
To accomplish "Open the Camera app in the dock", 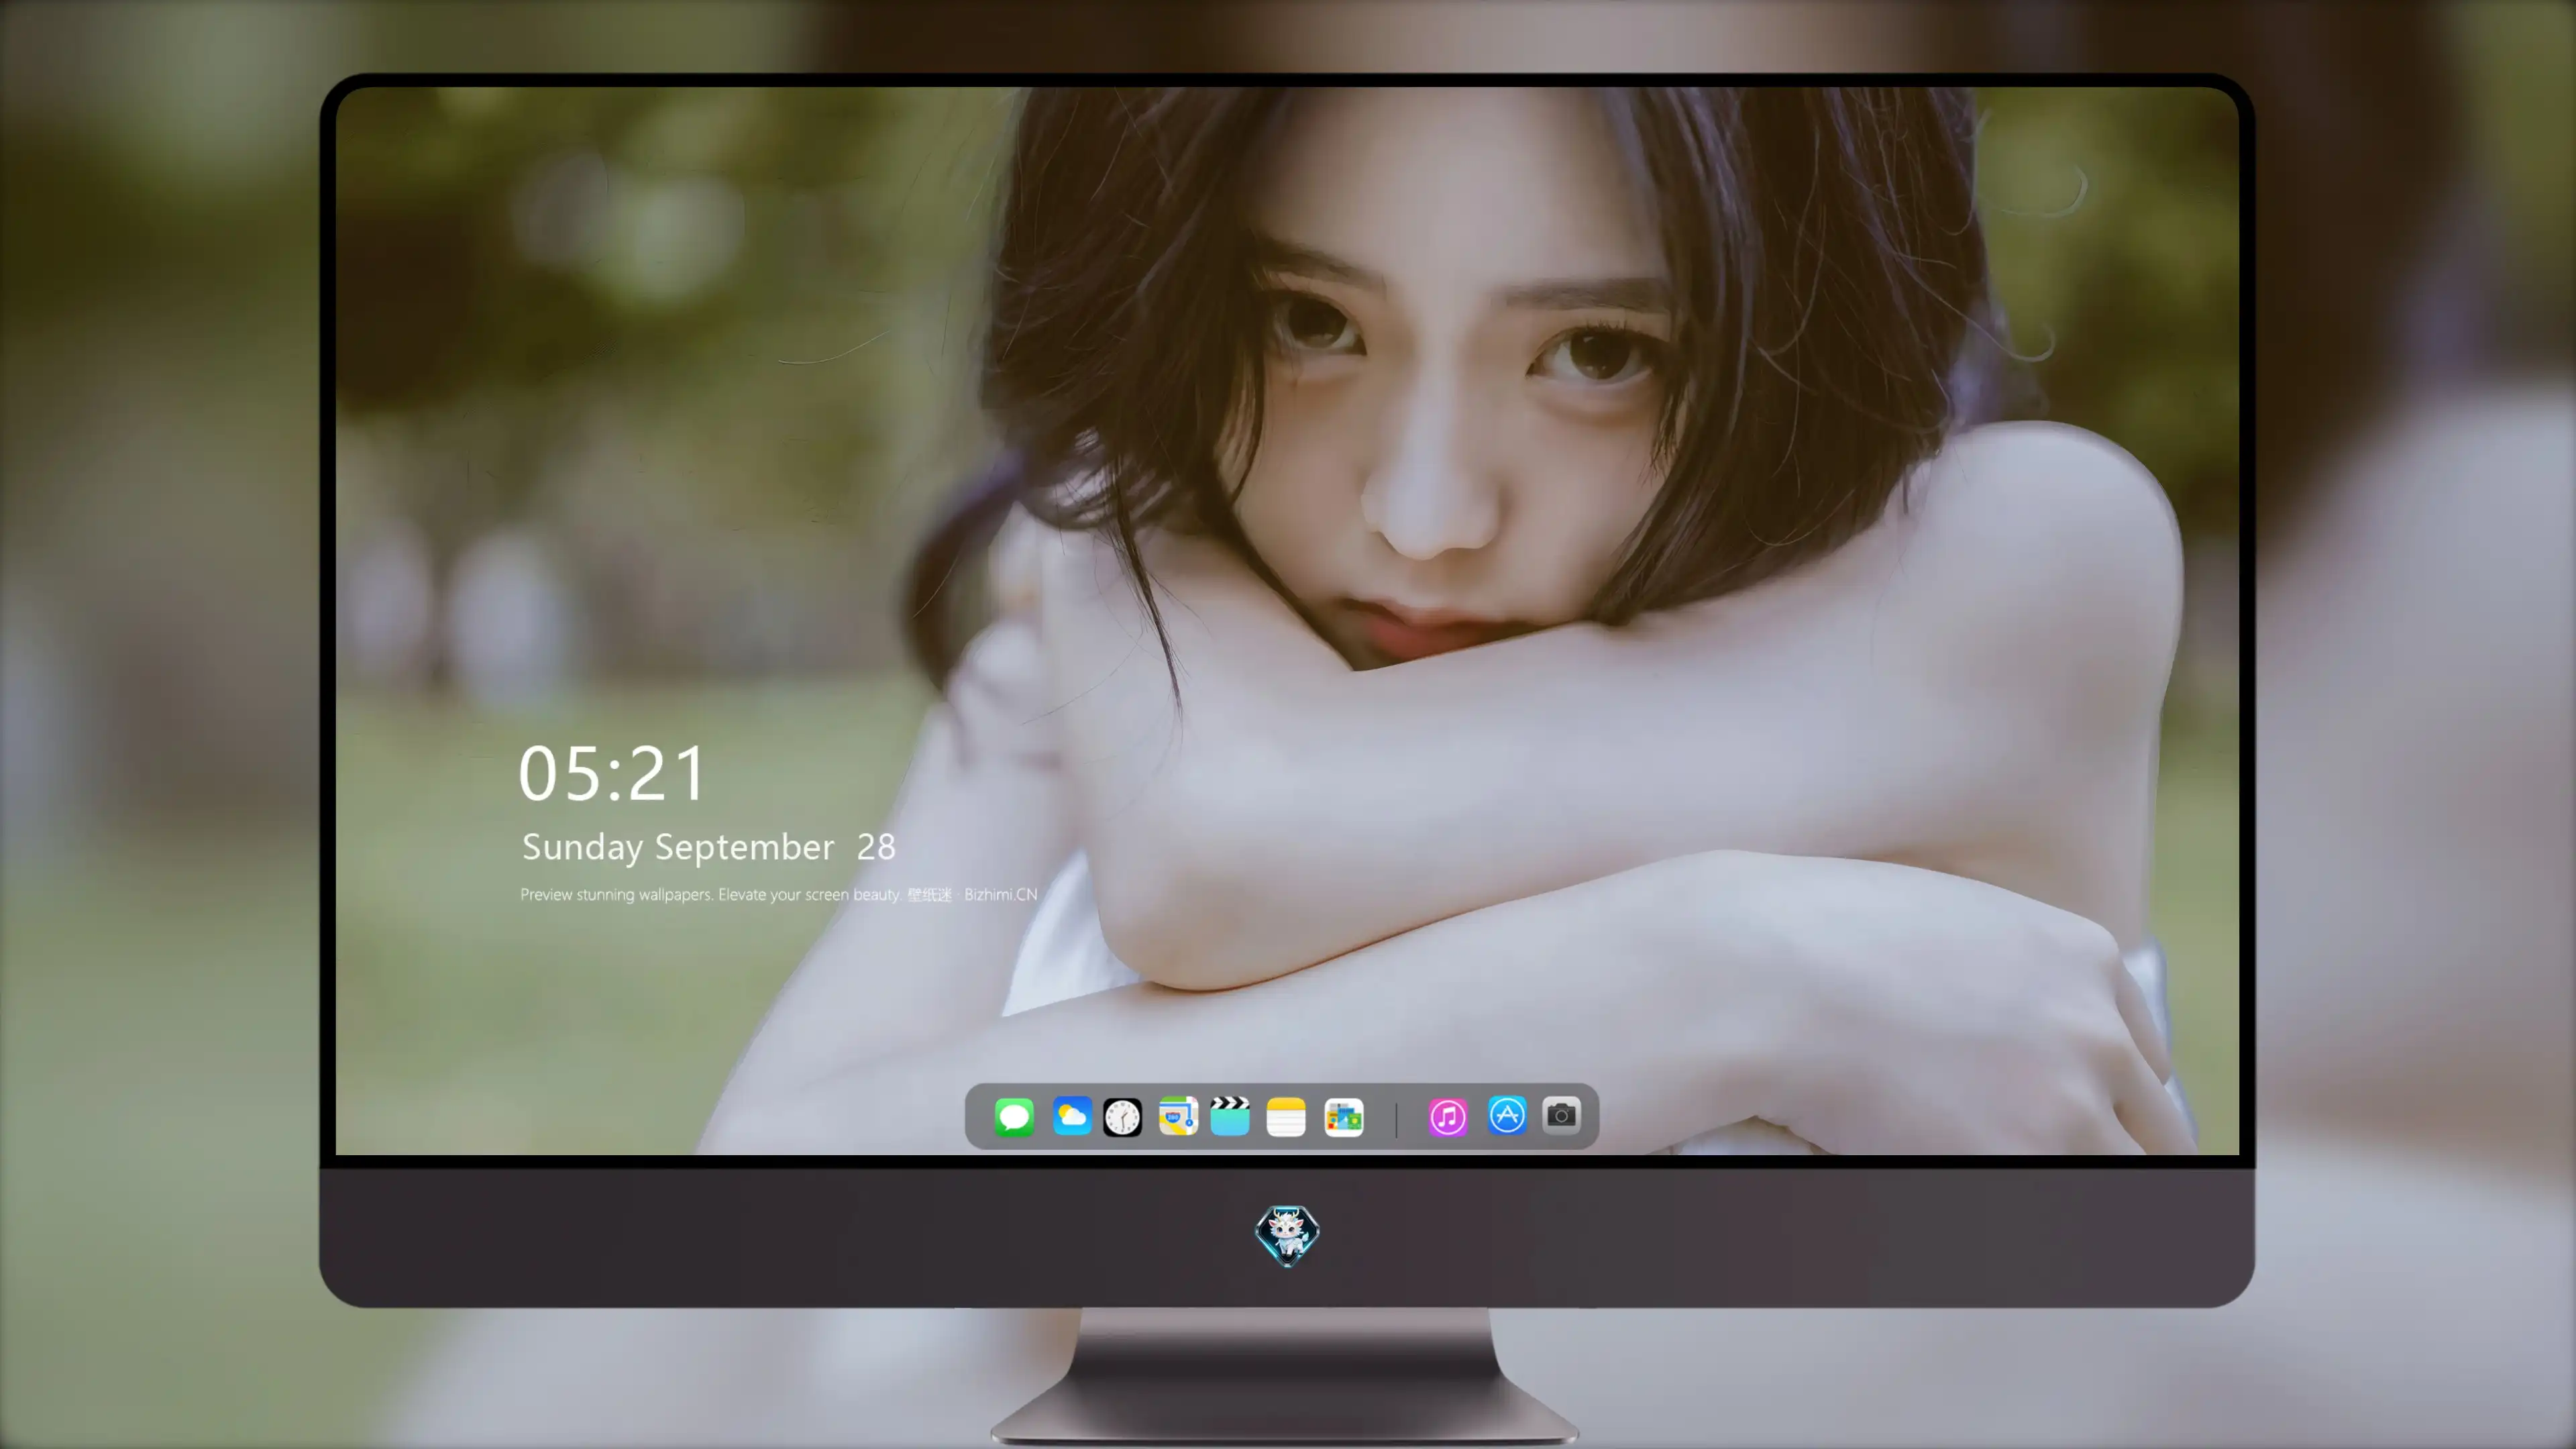I will [1561, 1115].
